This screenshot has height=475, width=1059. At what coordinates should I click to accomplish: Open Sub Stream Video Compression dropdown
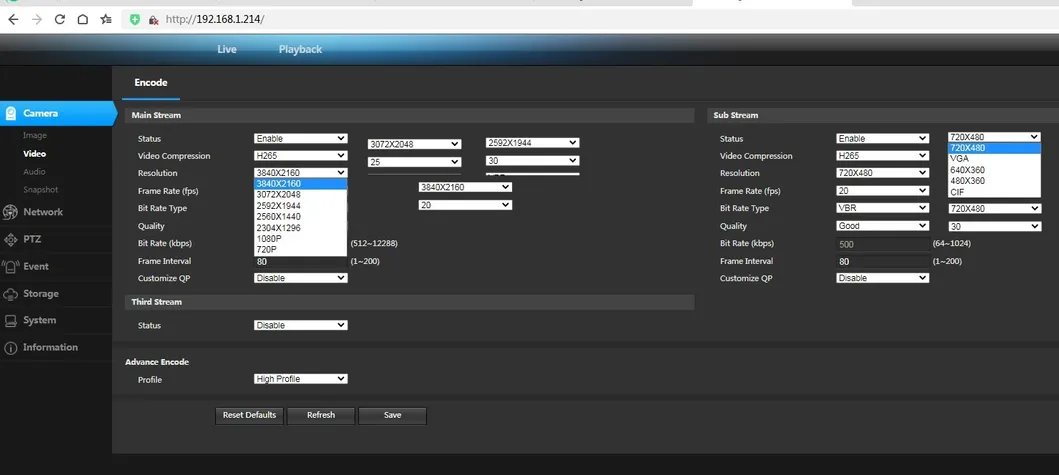tap(883, 155)
